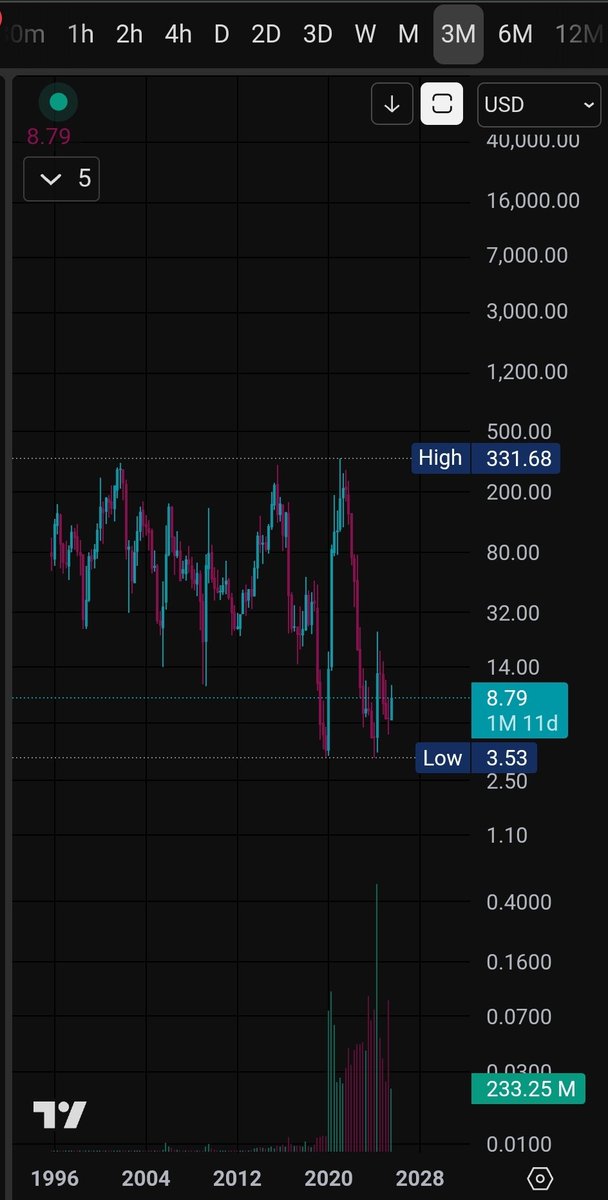
Task: Select the 4h timeframe
Action: [178, 34]
